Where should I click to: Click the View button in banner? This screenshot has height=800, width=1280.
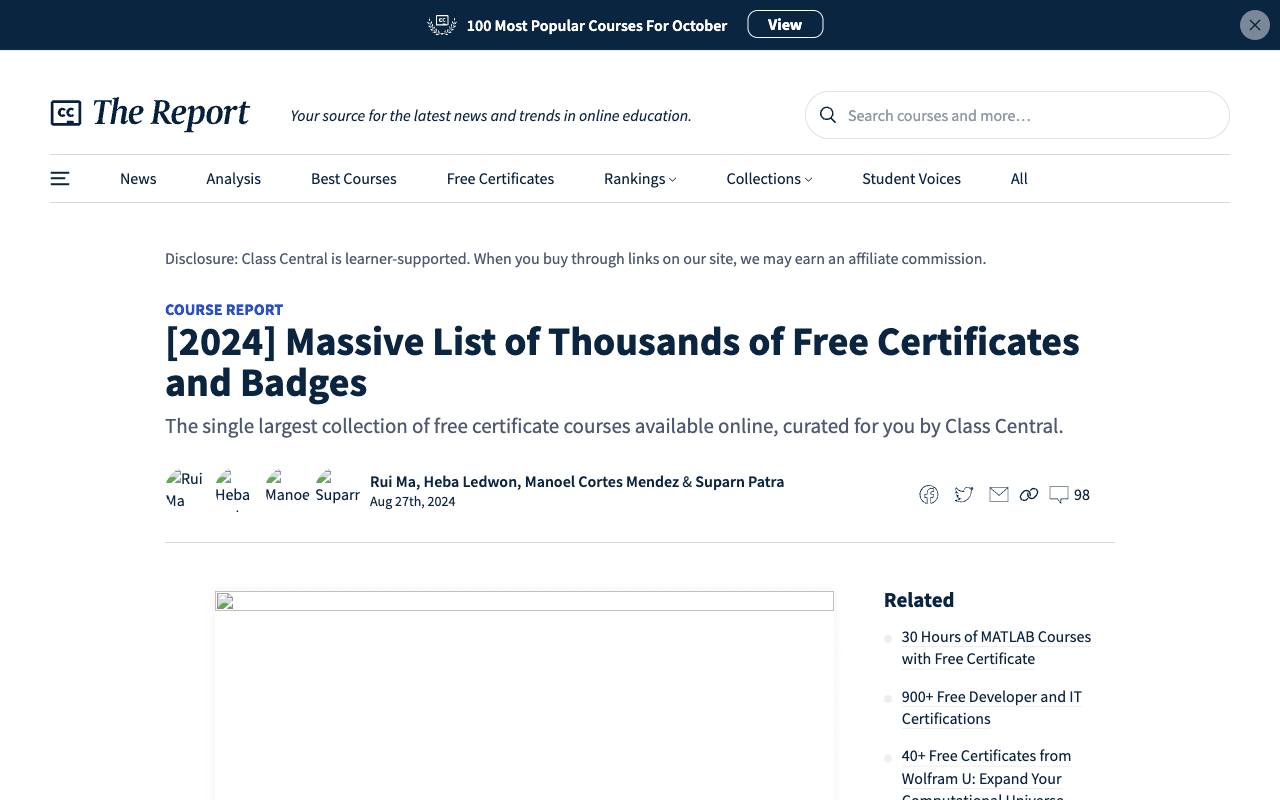[785, 24]
